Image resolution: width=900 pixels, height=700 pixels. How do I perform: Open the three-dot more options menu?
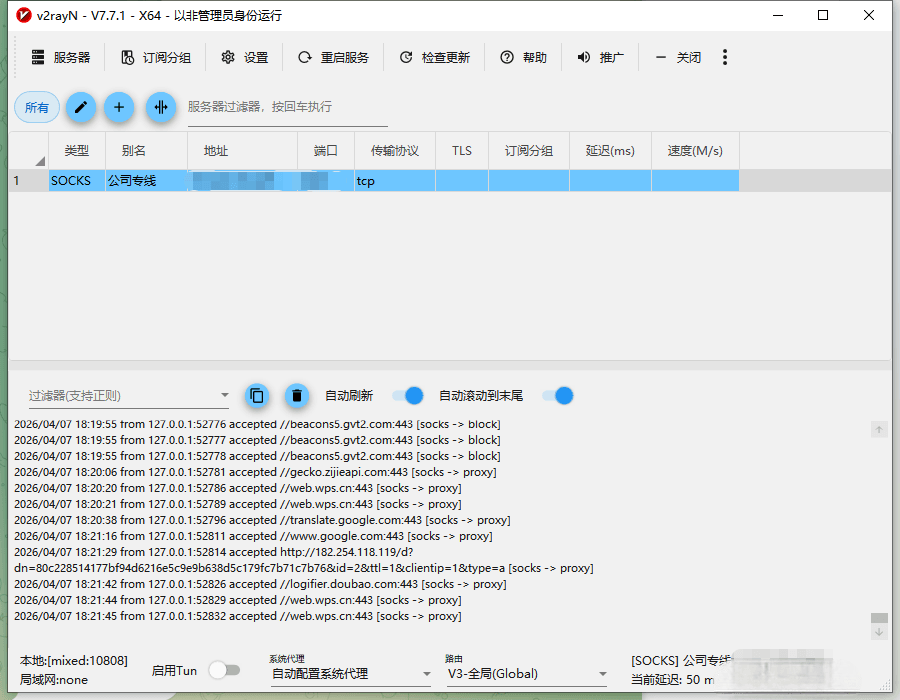pyautogui.click(x=725, y=57)
